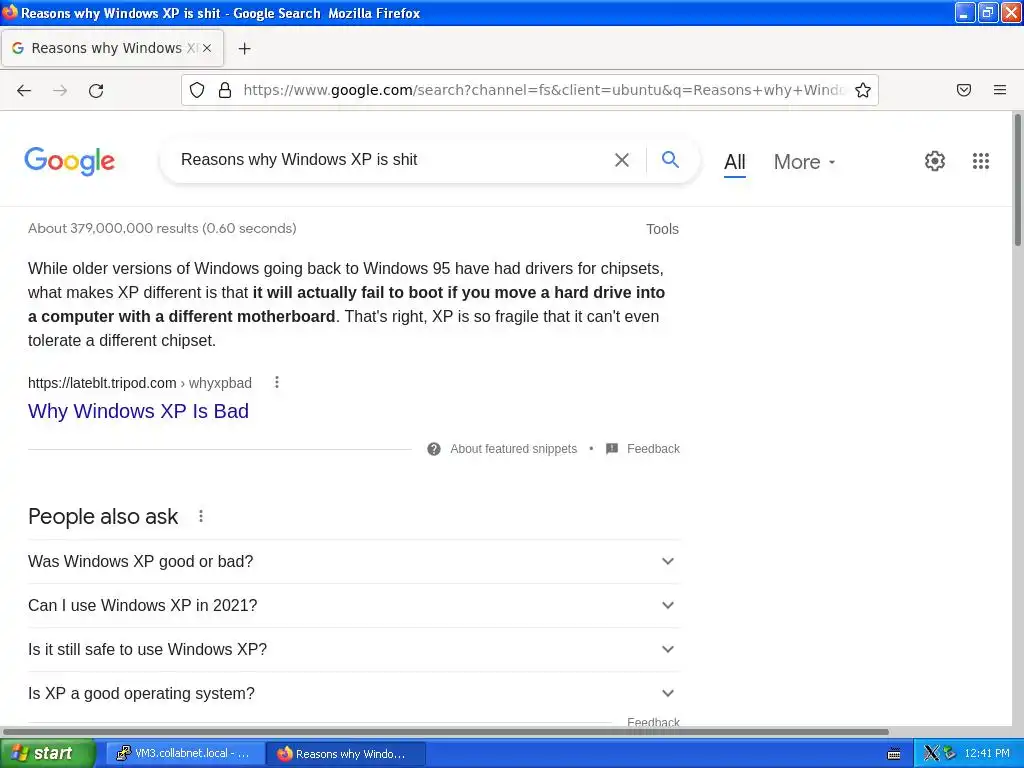Viewport: 1024px width, 768px height.
Task: Open Google quick settings gear
Action: pyautogui.click(x=935, y=161)
